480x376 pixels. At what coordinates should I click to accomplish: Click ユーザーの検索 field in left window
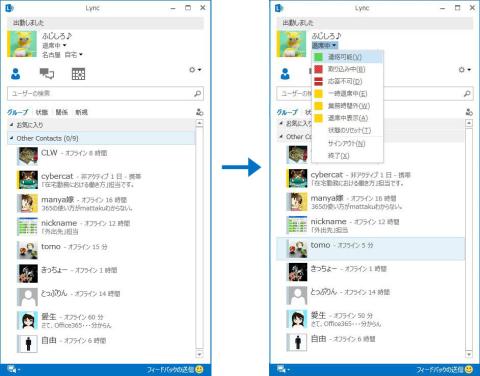(x=105, y=94)
